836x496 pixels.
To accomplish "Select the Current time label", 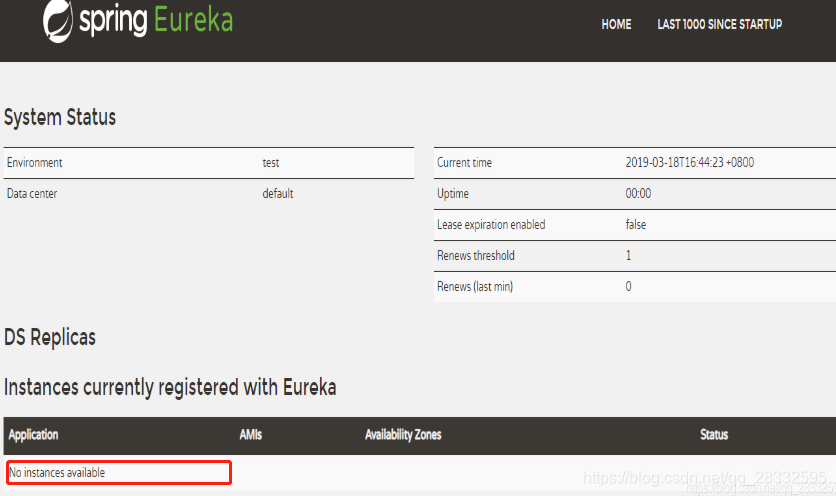I will [x=464, y=163].
